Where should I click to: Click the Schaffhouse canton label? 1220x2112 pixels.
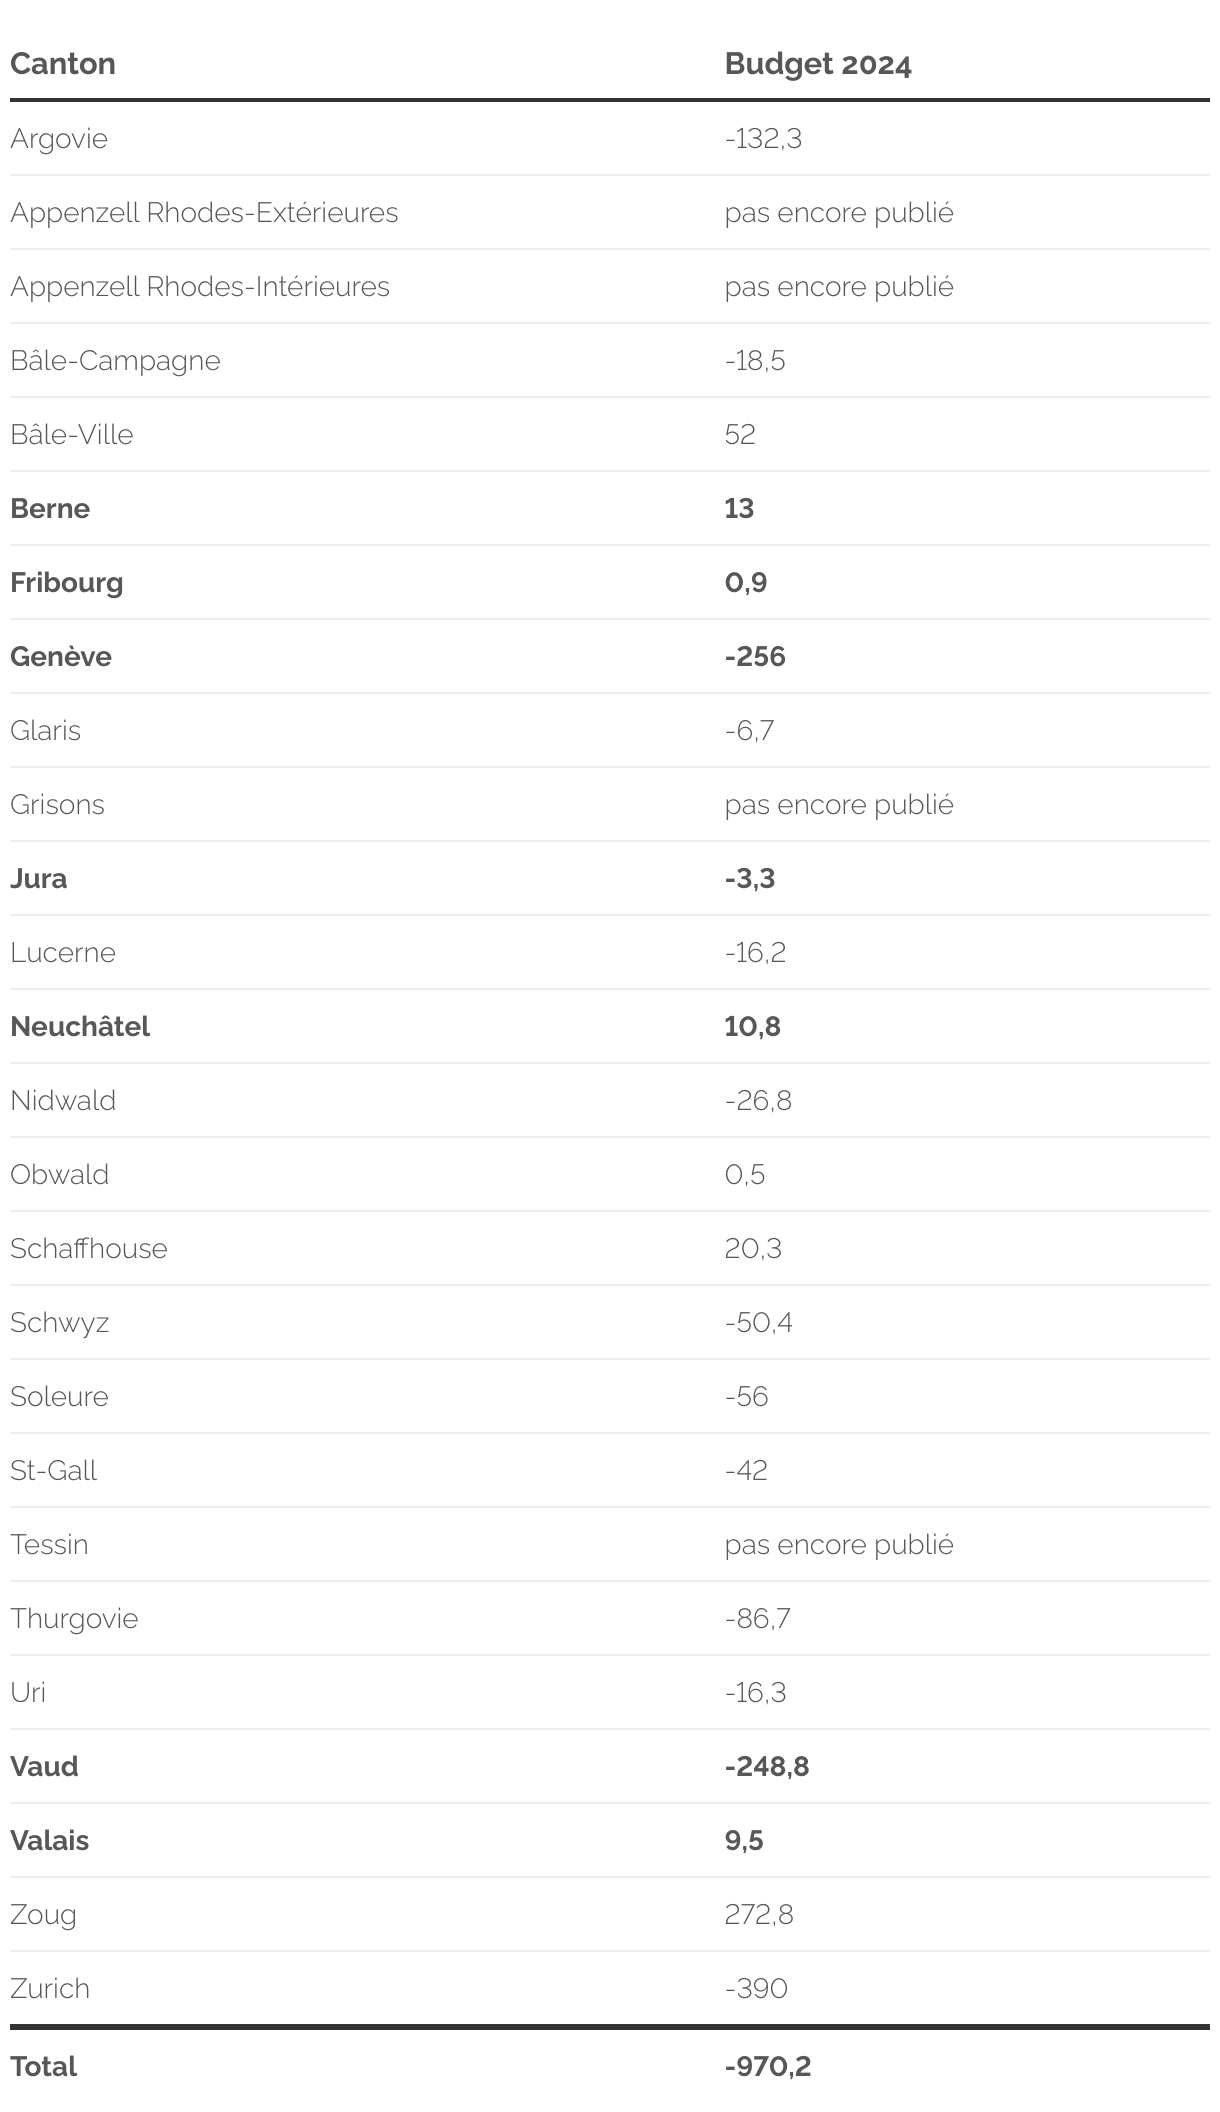point(89,1248)
